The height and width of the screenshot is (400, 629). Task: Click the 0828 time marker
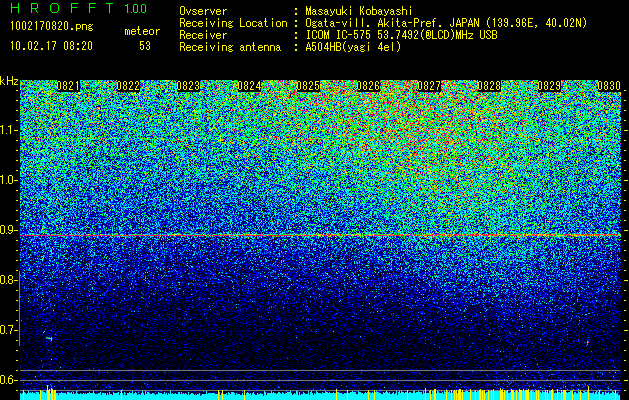489,86
